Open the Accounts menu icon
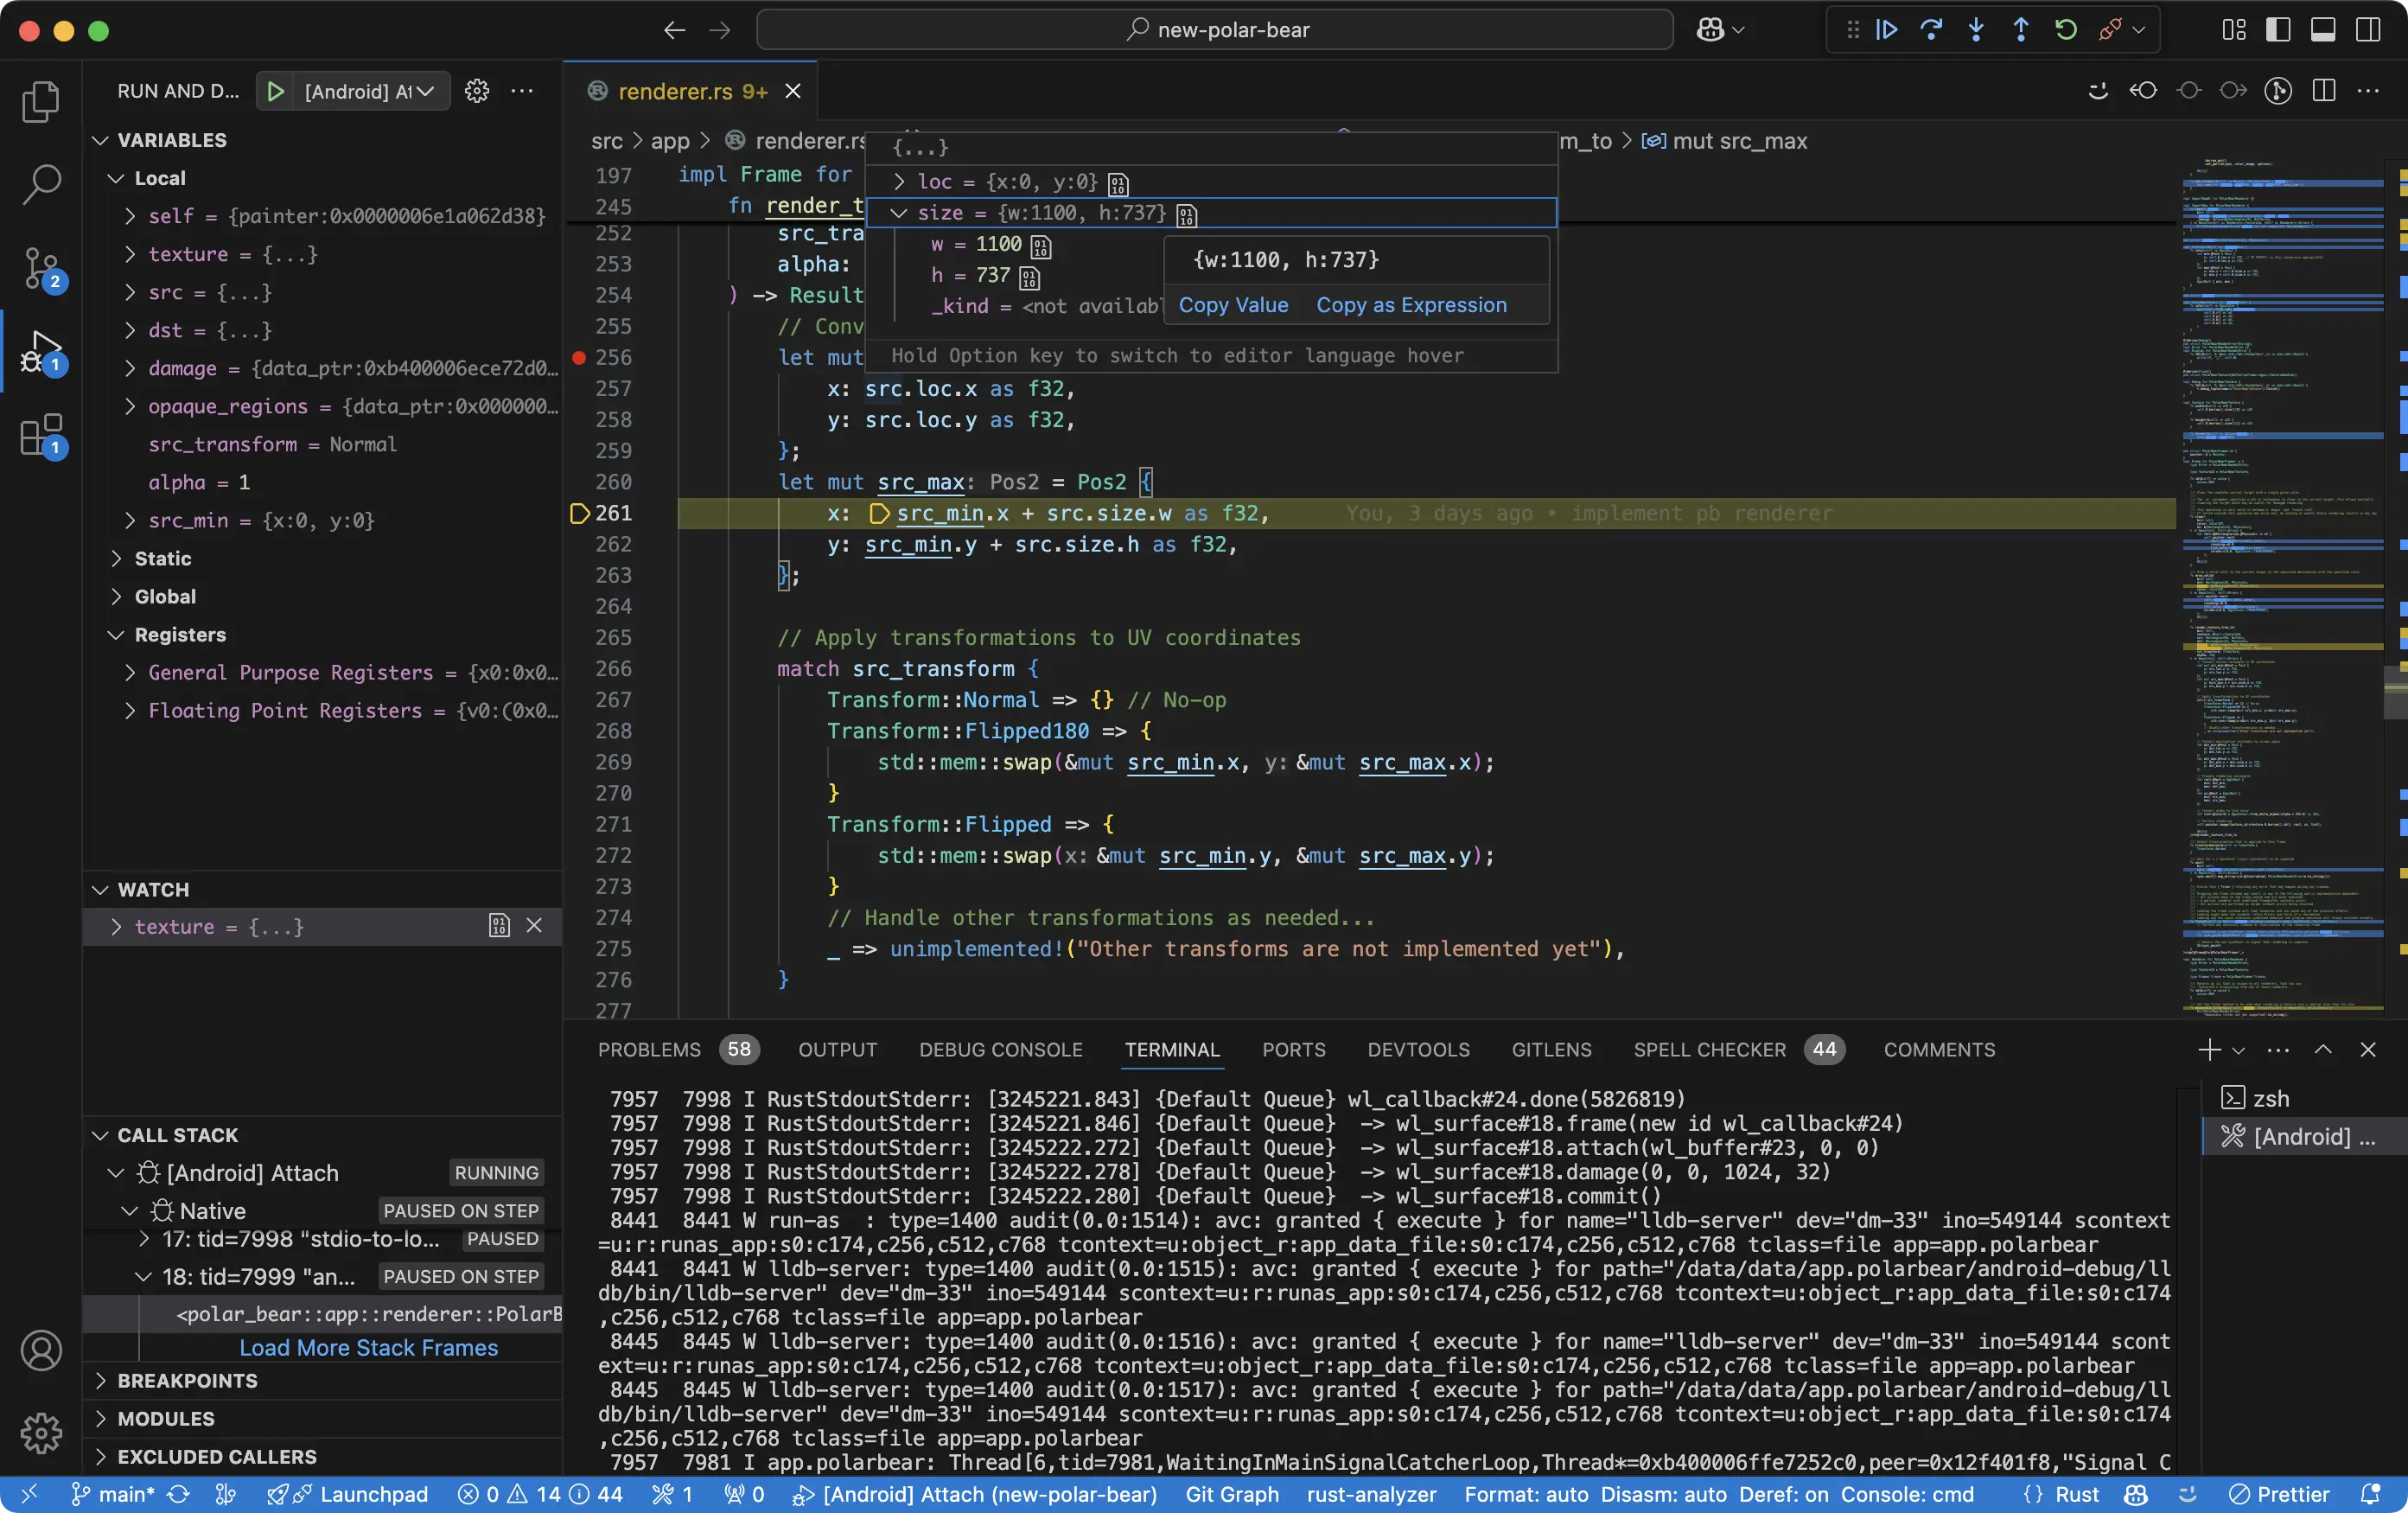This screenshot has width=2408, height=1513. (x=41, y=1351)
